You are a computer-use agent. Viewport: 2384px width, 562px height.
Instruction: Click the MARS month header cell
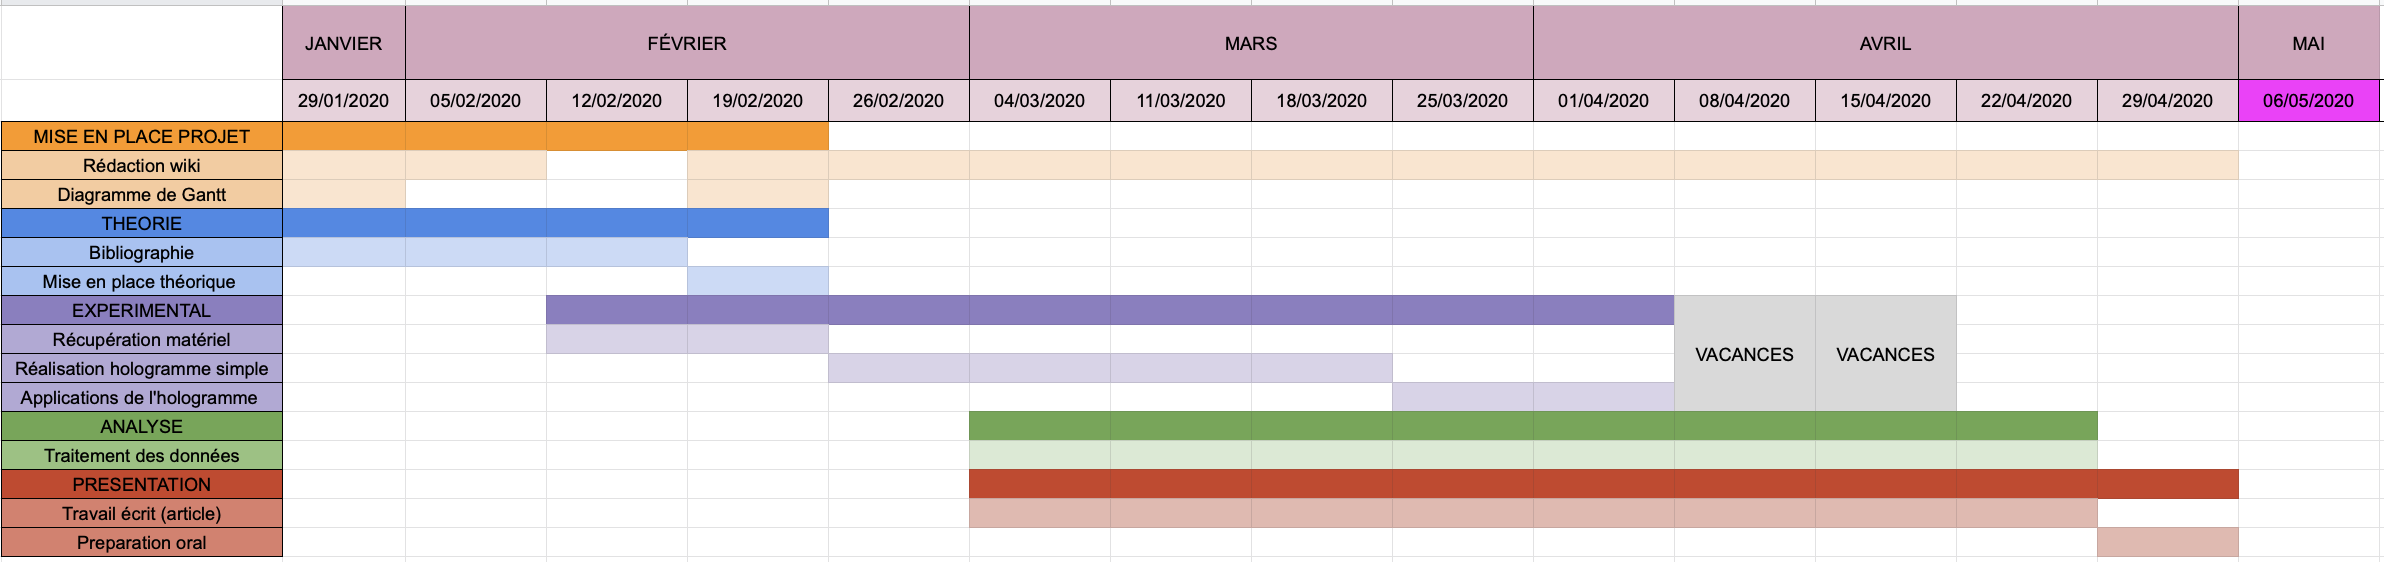click(x=1251, y=43)
